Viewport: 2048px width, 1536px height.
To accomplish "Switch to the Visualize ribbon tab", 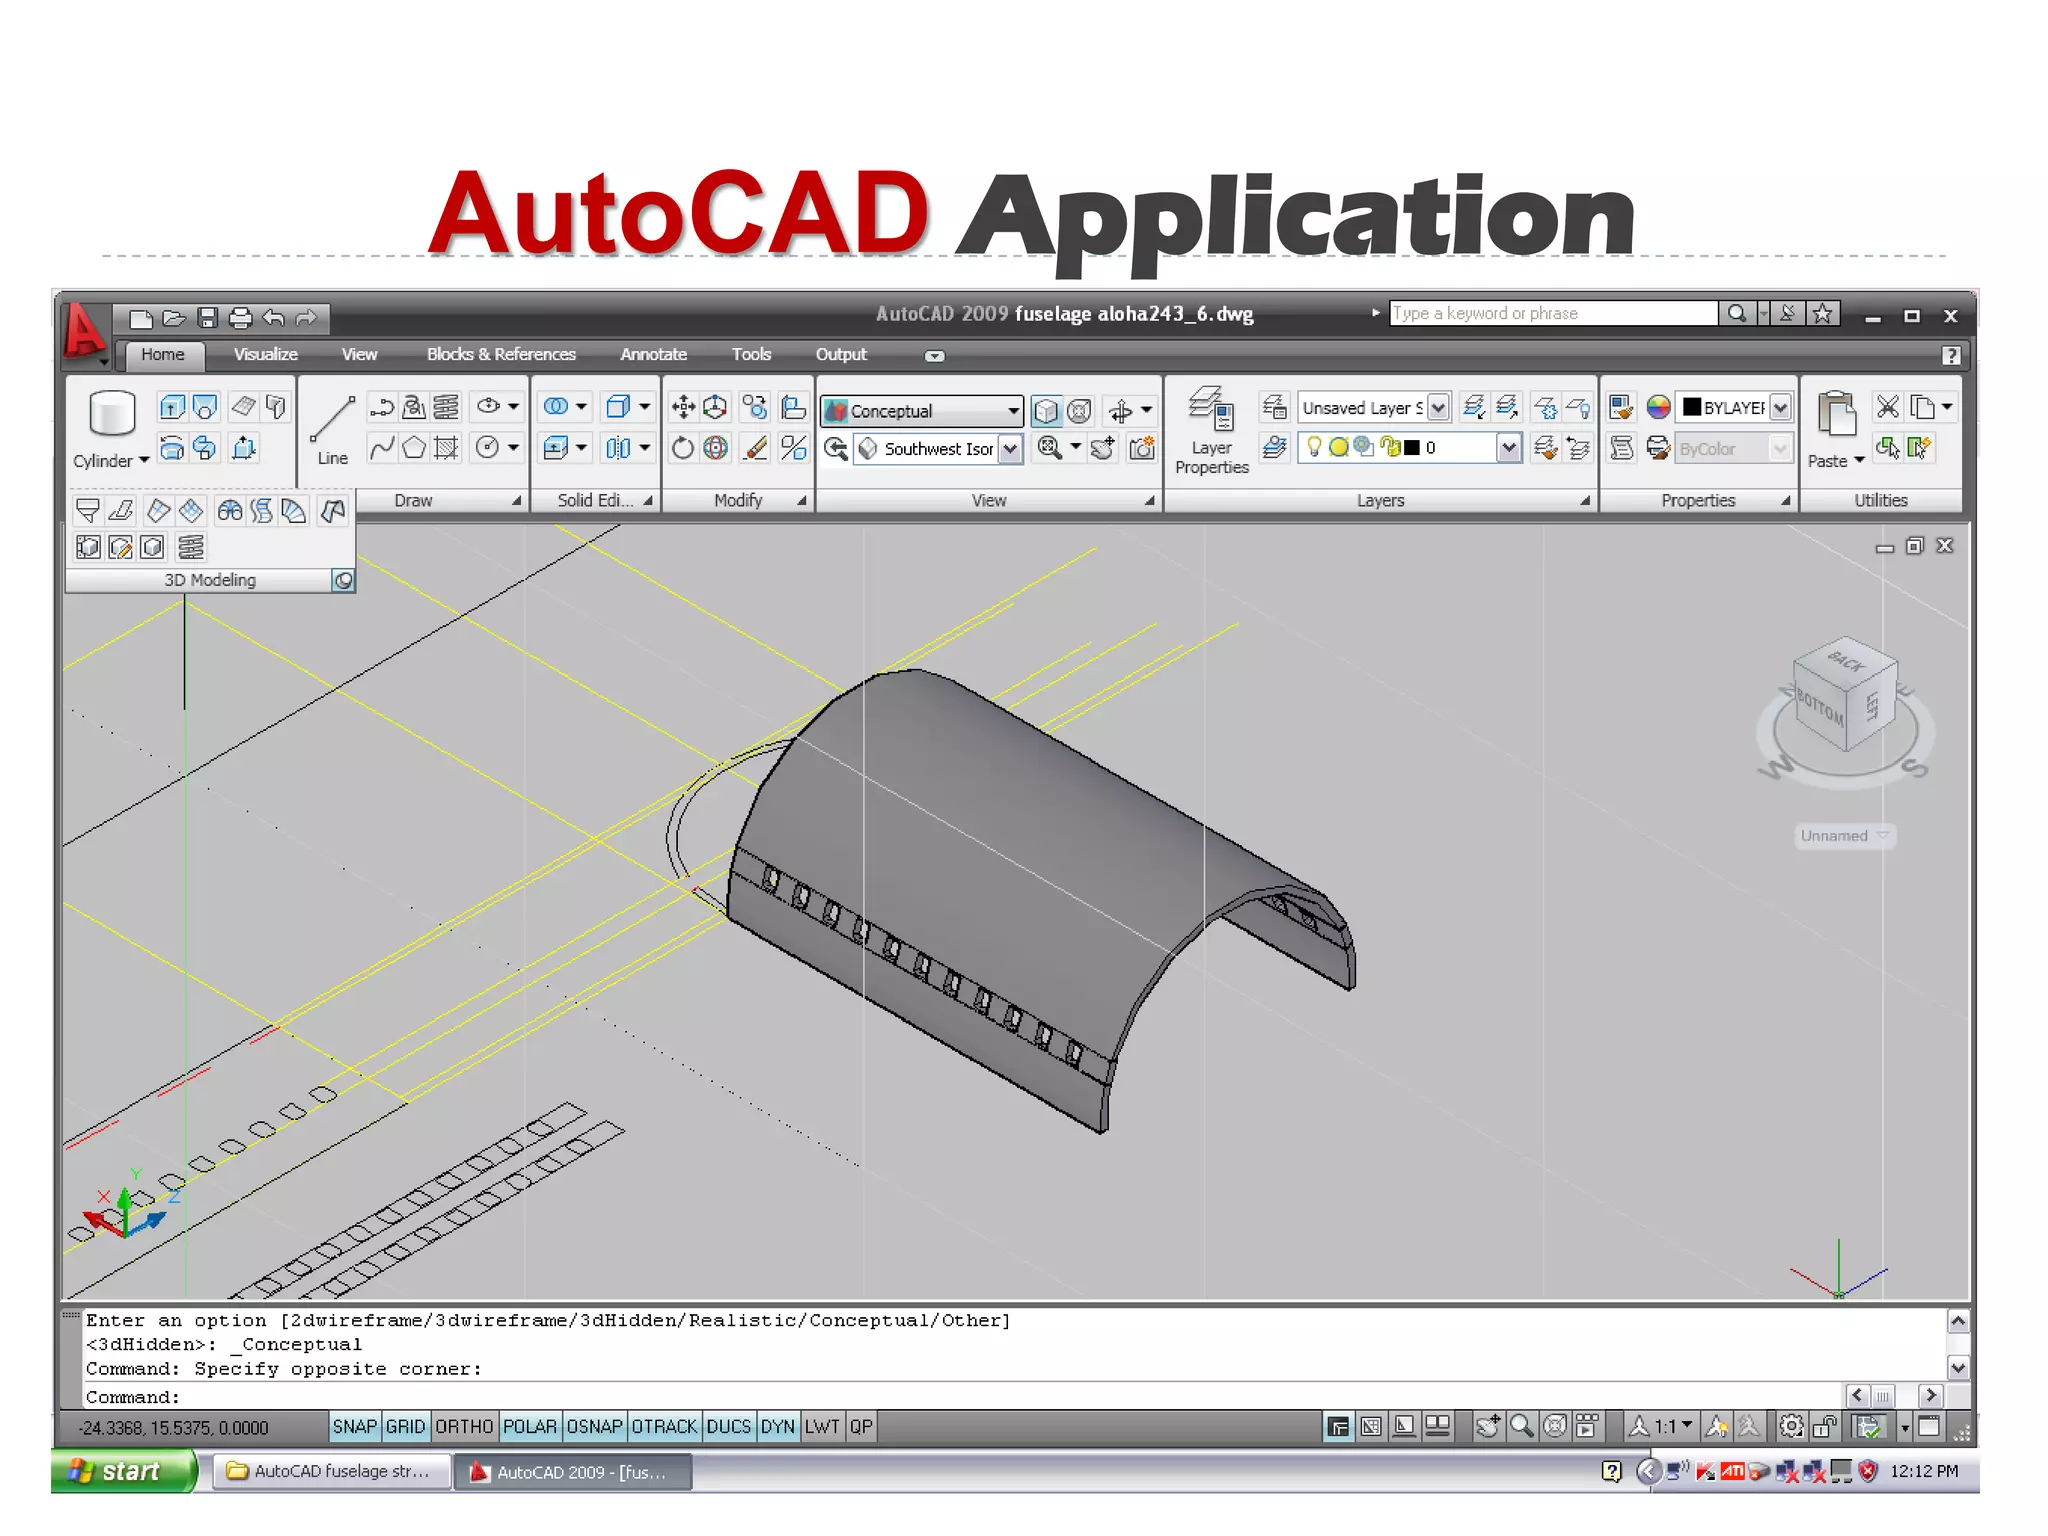I will point(265,355).
